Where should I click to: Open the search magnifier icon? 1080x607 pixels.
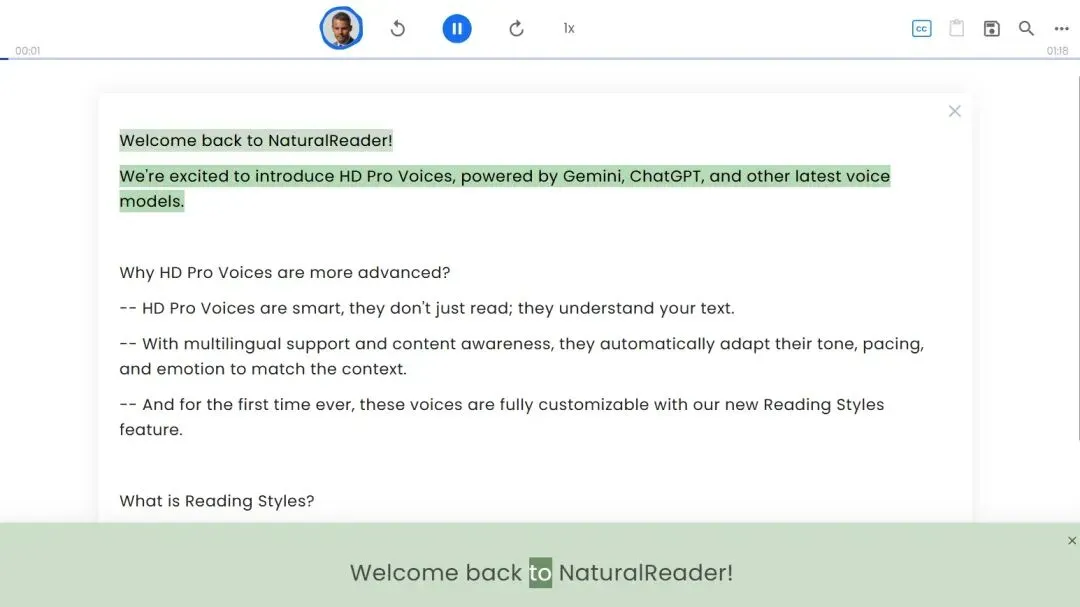[1026, 28]
